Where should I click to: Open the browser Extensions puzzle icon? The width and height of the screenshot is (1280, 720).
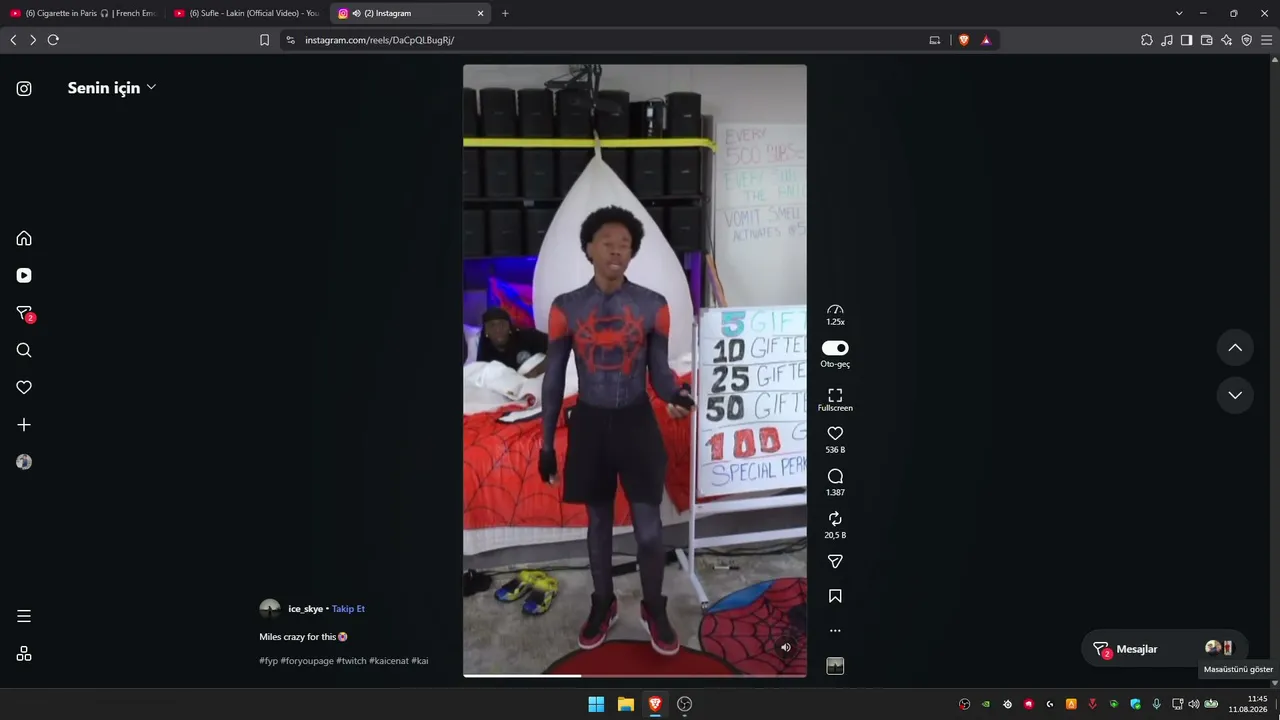(1147, 40)
